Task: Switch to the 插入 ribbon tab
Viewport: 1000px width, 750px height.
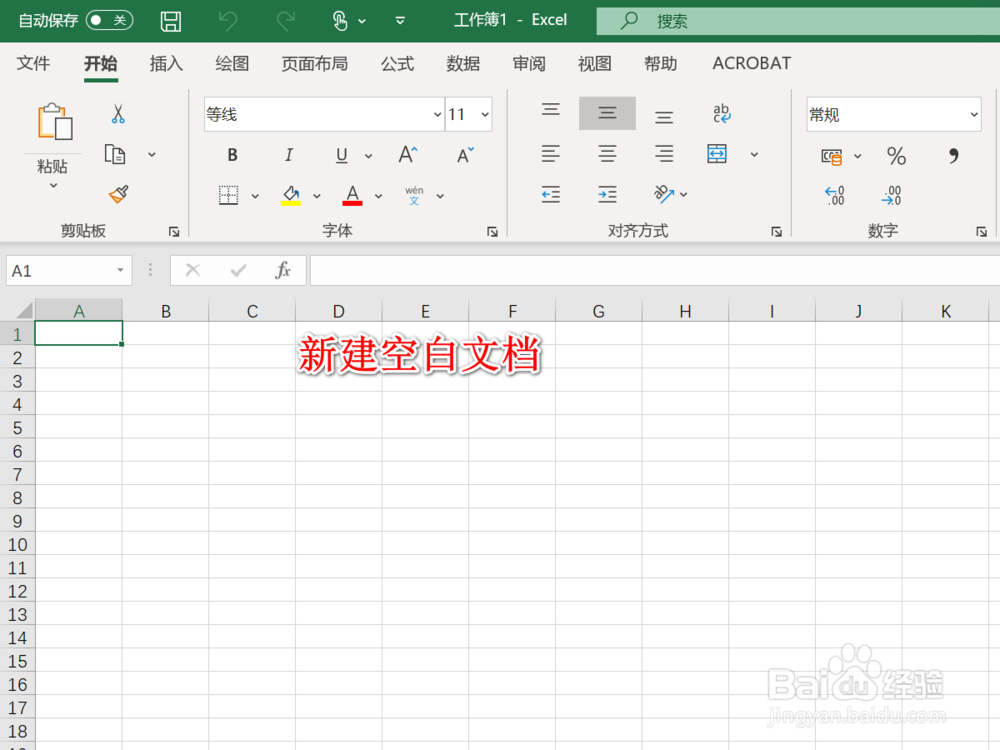Action: coord(166,63)
